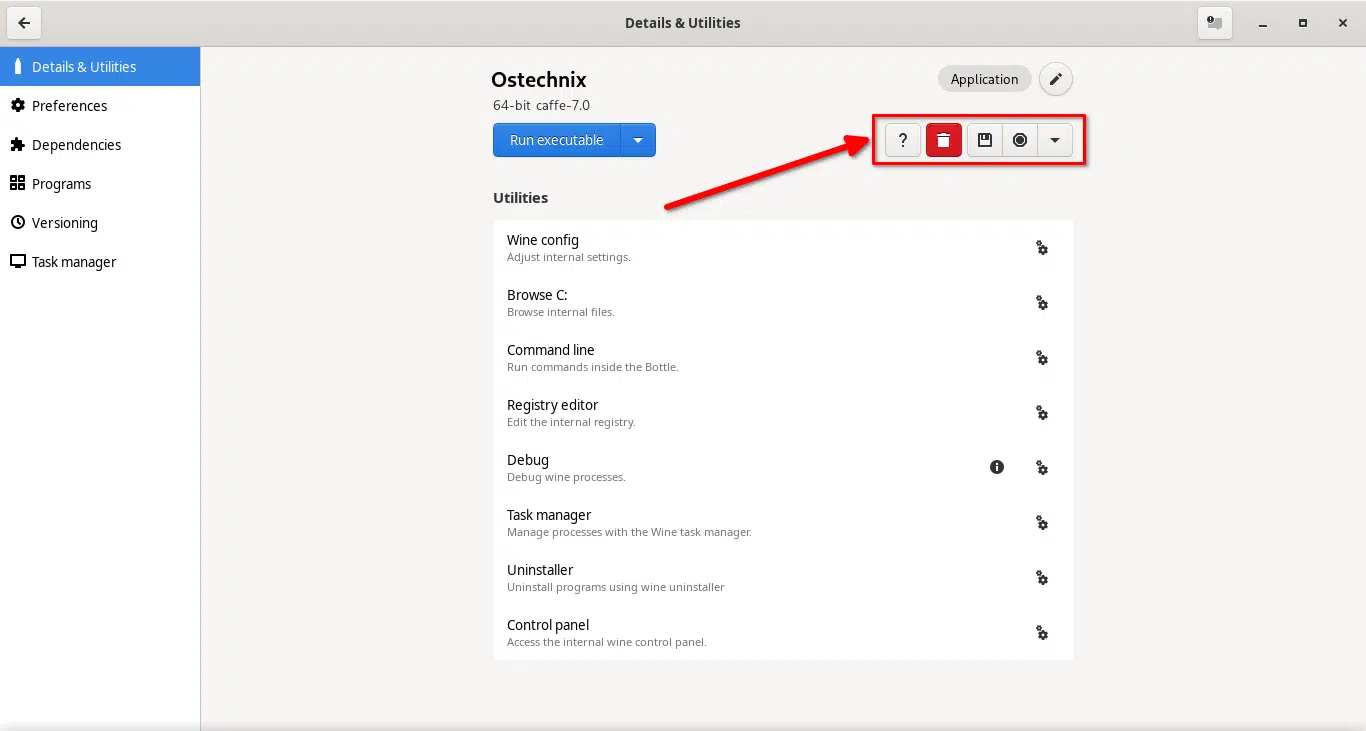Select Programs in the sidebar
This screenshot has width=1366, height=731.
pyautogui.click(x=61, y=184)
